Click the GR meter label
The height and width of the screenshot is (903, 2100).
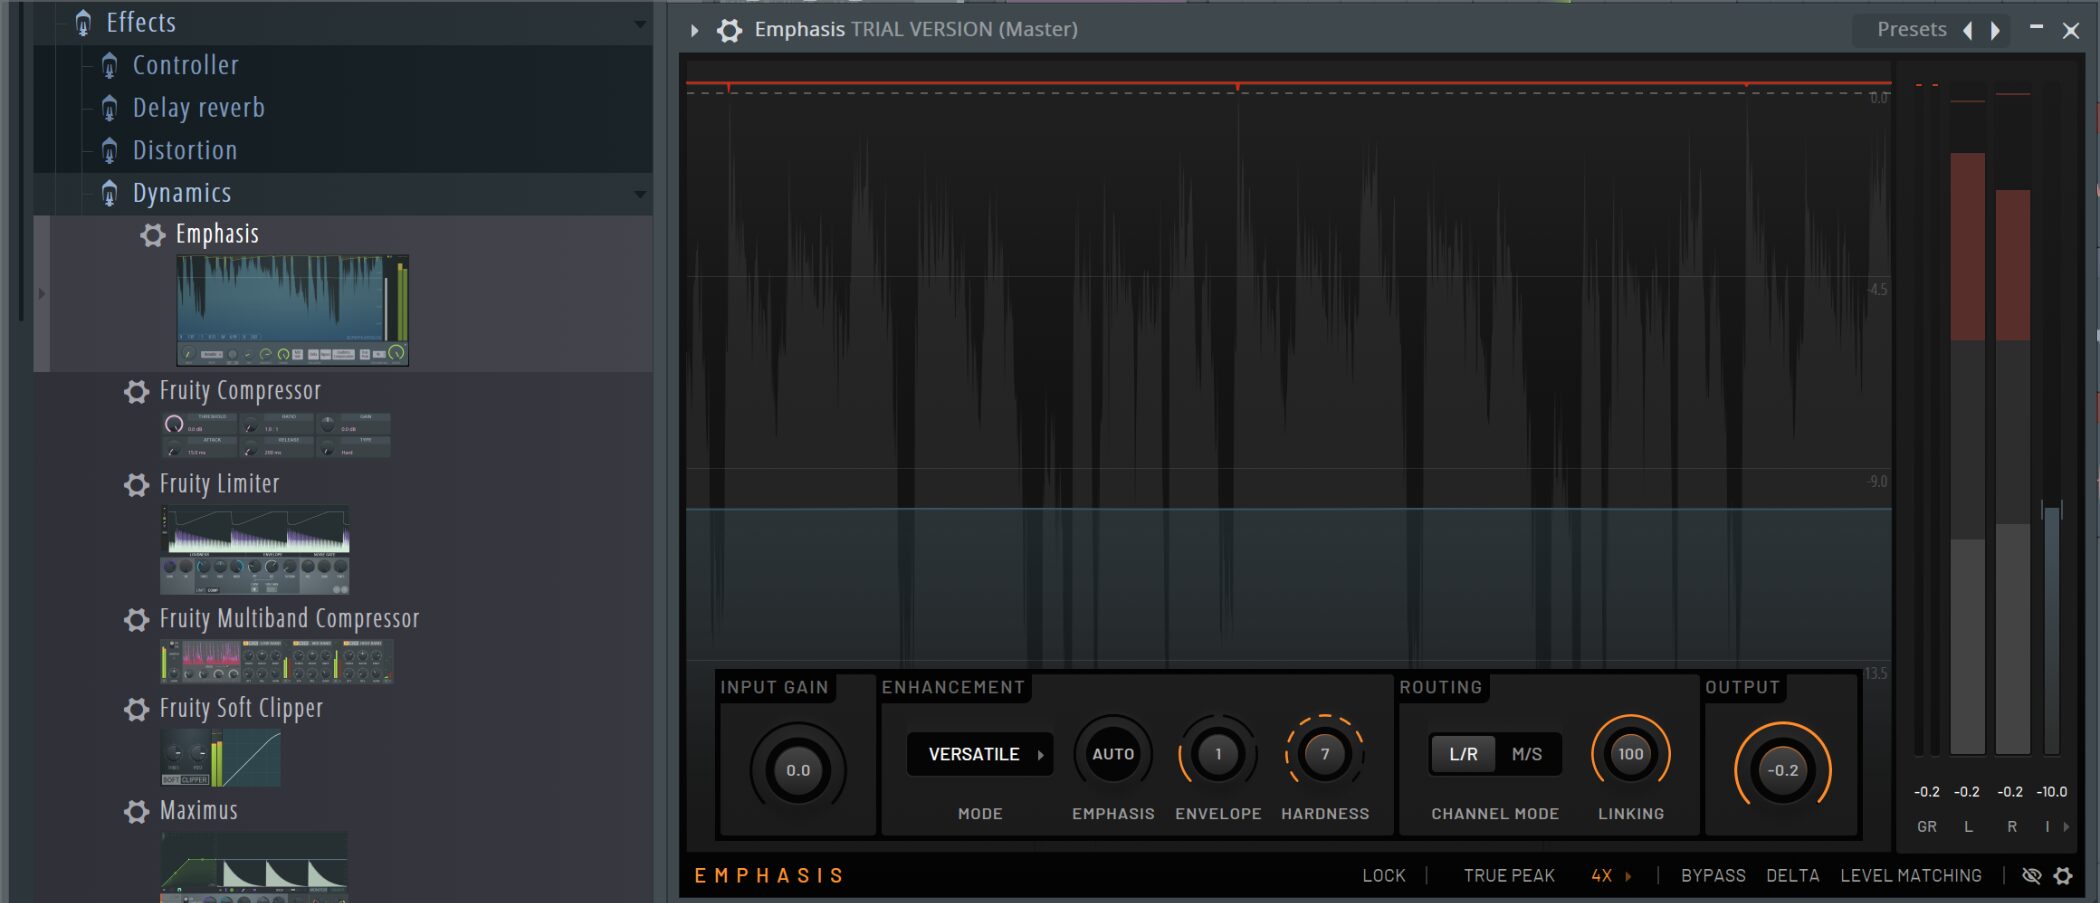click(1927, 827)
